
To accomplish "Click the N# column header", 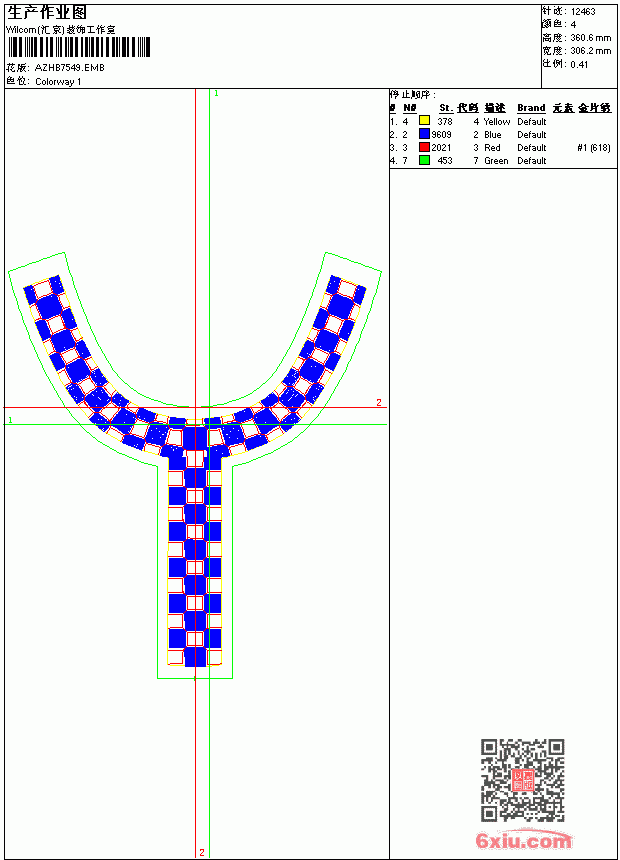I will click(410, 108).
